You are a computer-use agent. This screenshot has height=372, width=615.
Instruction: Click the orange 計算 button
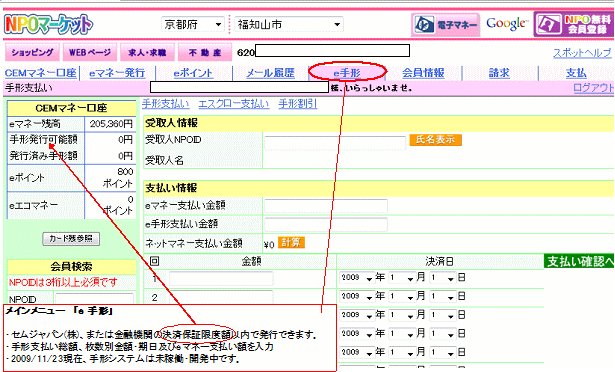(291, 243)
